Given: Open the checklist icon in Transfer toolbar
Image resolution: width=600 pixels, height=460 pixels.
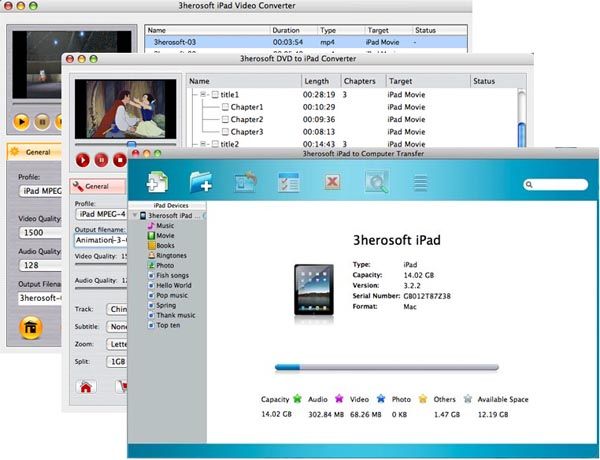Looking at the screenshot, I should pyautogui.click(x=288, y=182).
